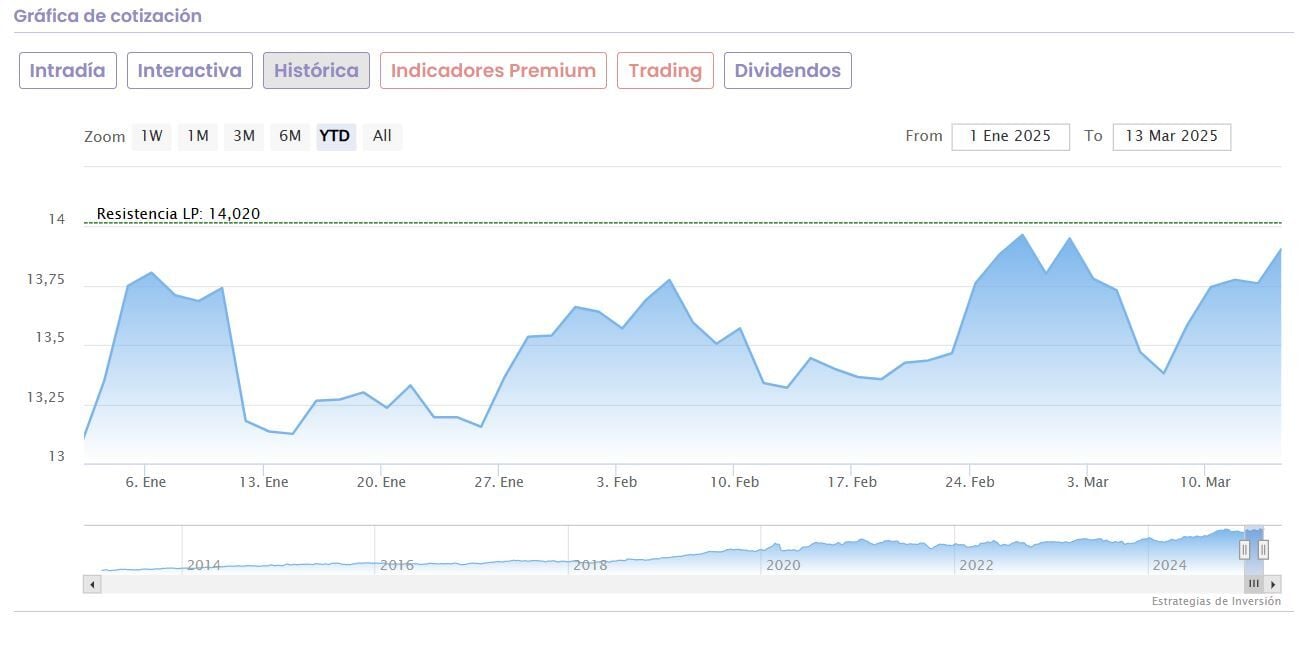Click the navigator scrollbar right arrow

coord(1273,584)
